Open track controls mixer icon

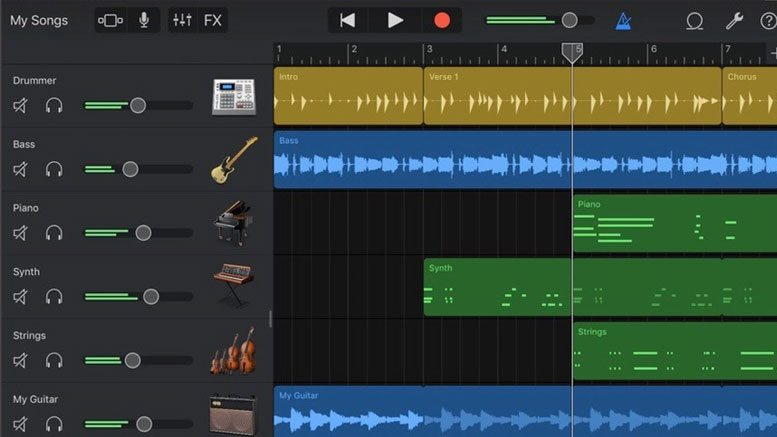pos(182,20)
